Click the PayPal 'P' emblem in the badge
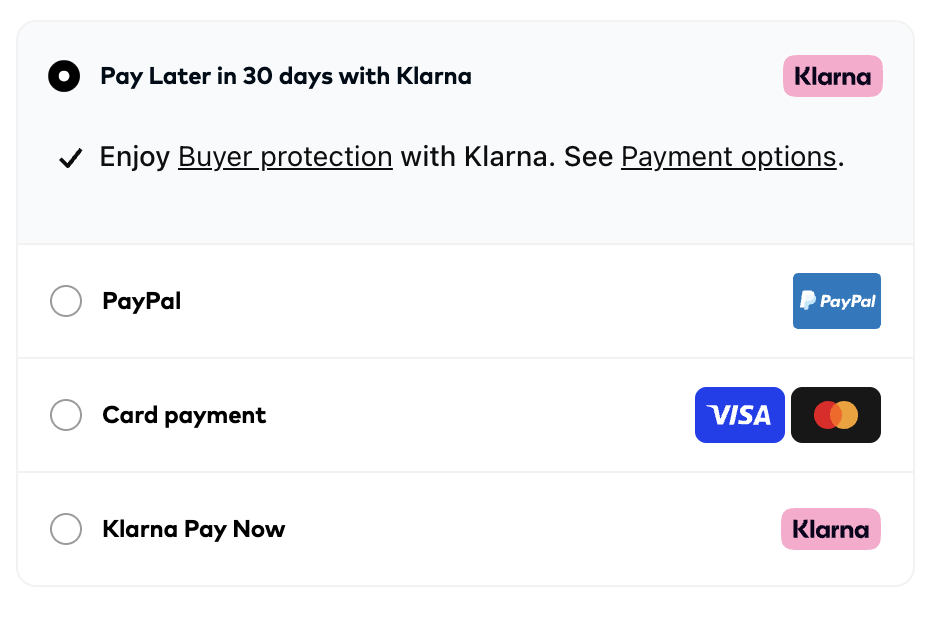 pos(808,301)
